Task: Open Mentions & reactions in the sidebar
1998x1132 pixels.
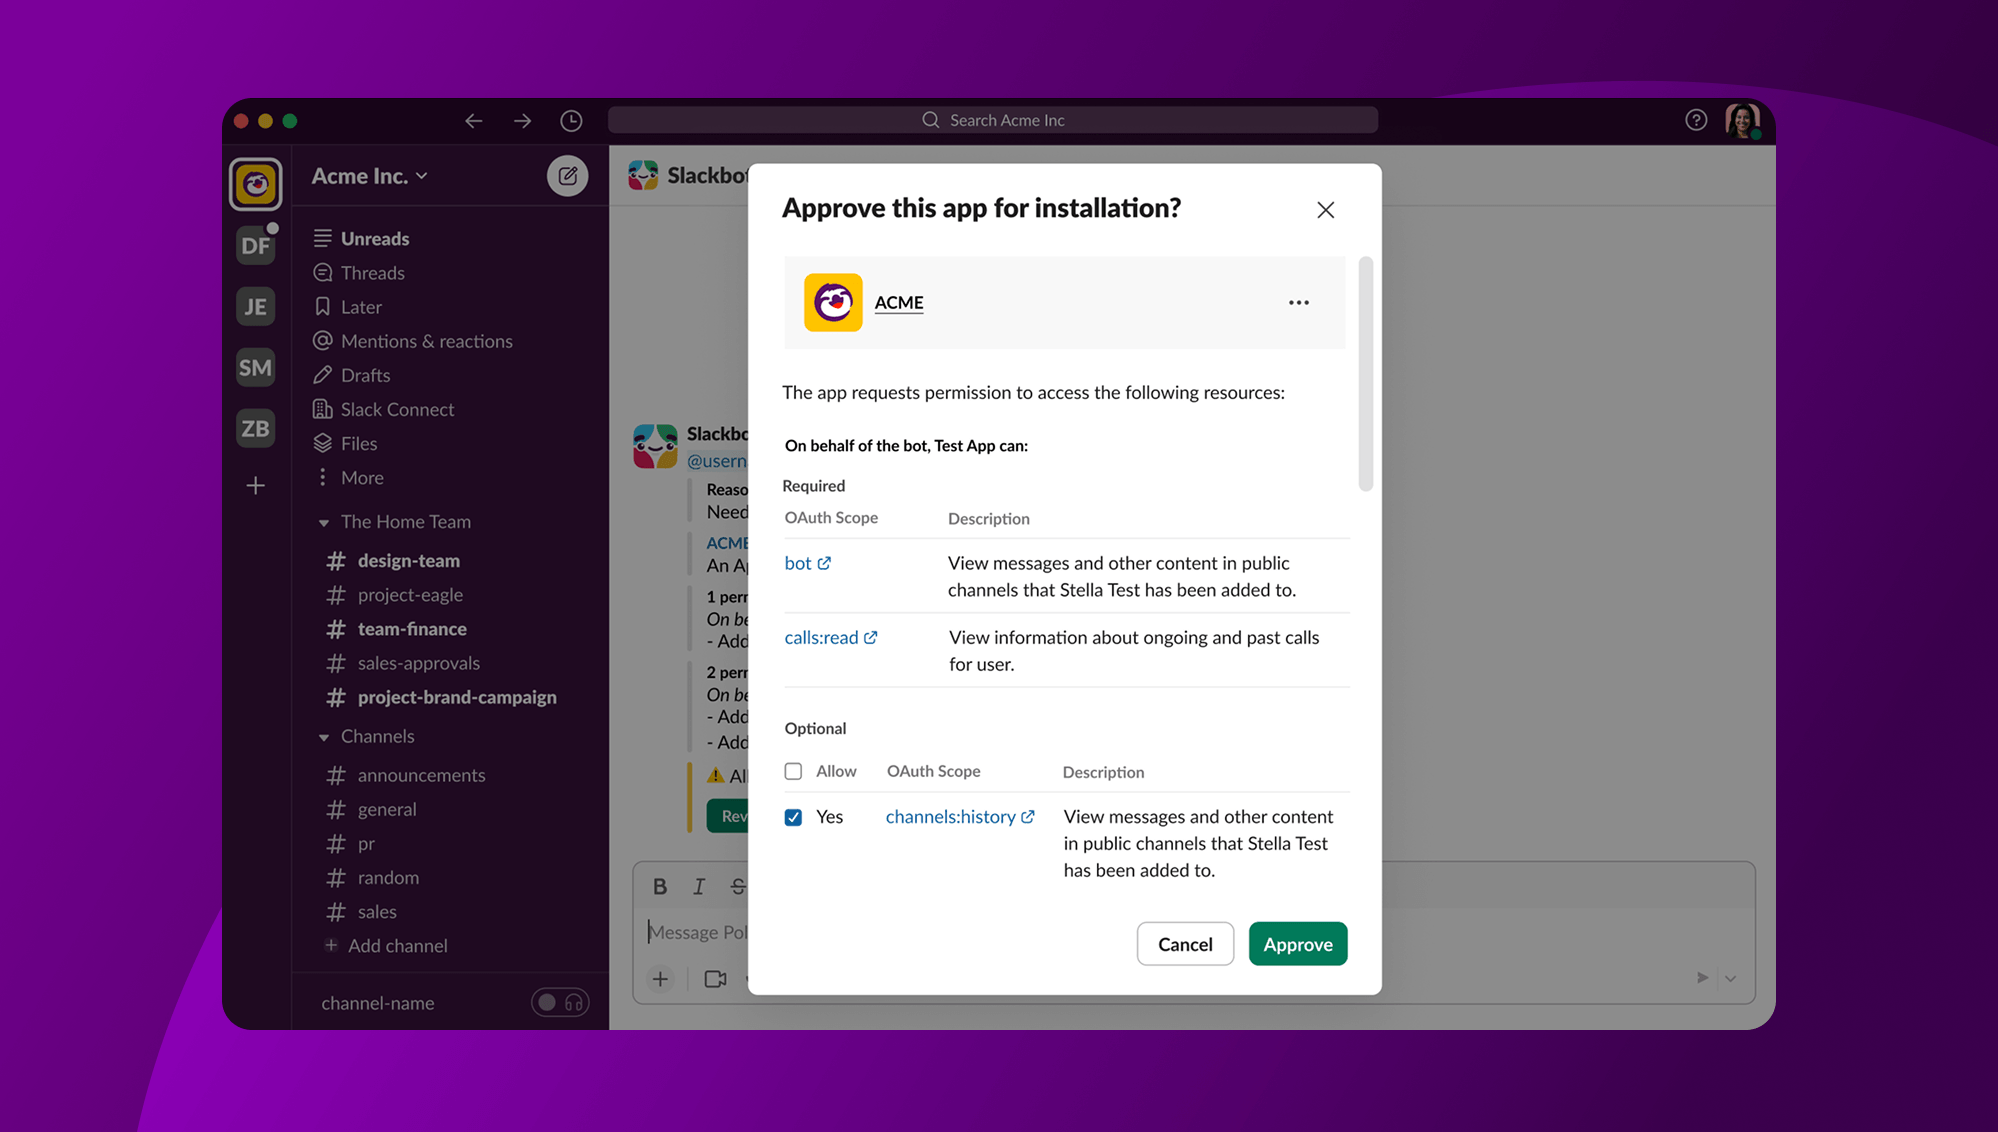Action: (x=426, y=340)
